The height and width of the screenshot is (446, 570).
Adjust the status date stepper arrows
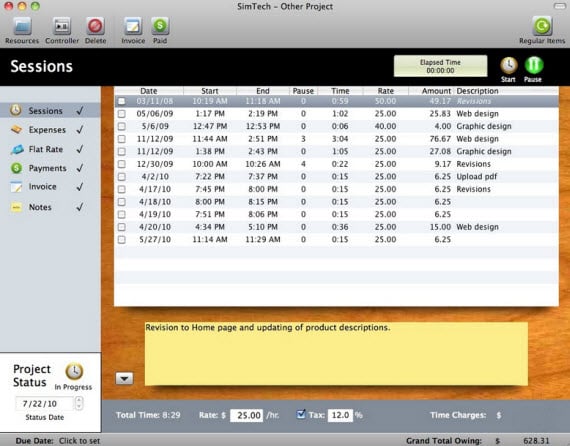point(79,403)
